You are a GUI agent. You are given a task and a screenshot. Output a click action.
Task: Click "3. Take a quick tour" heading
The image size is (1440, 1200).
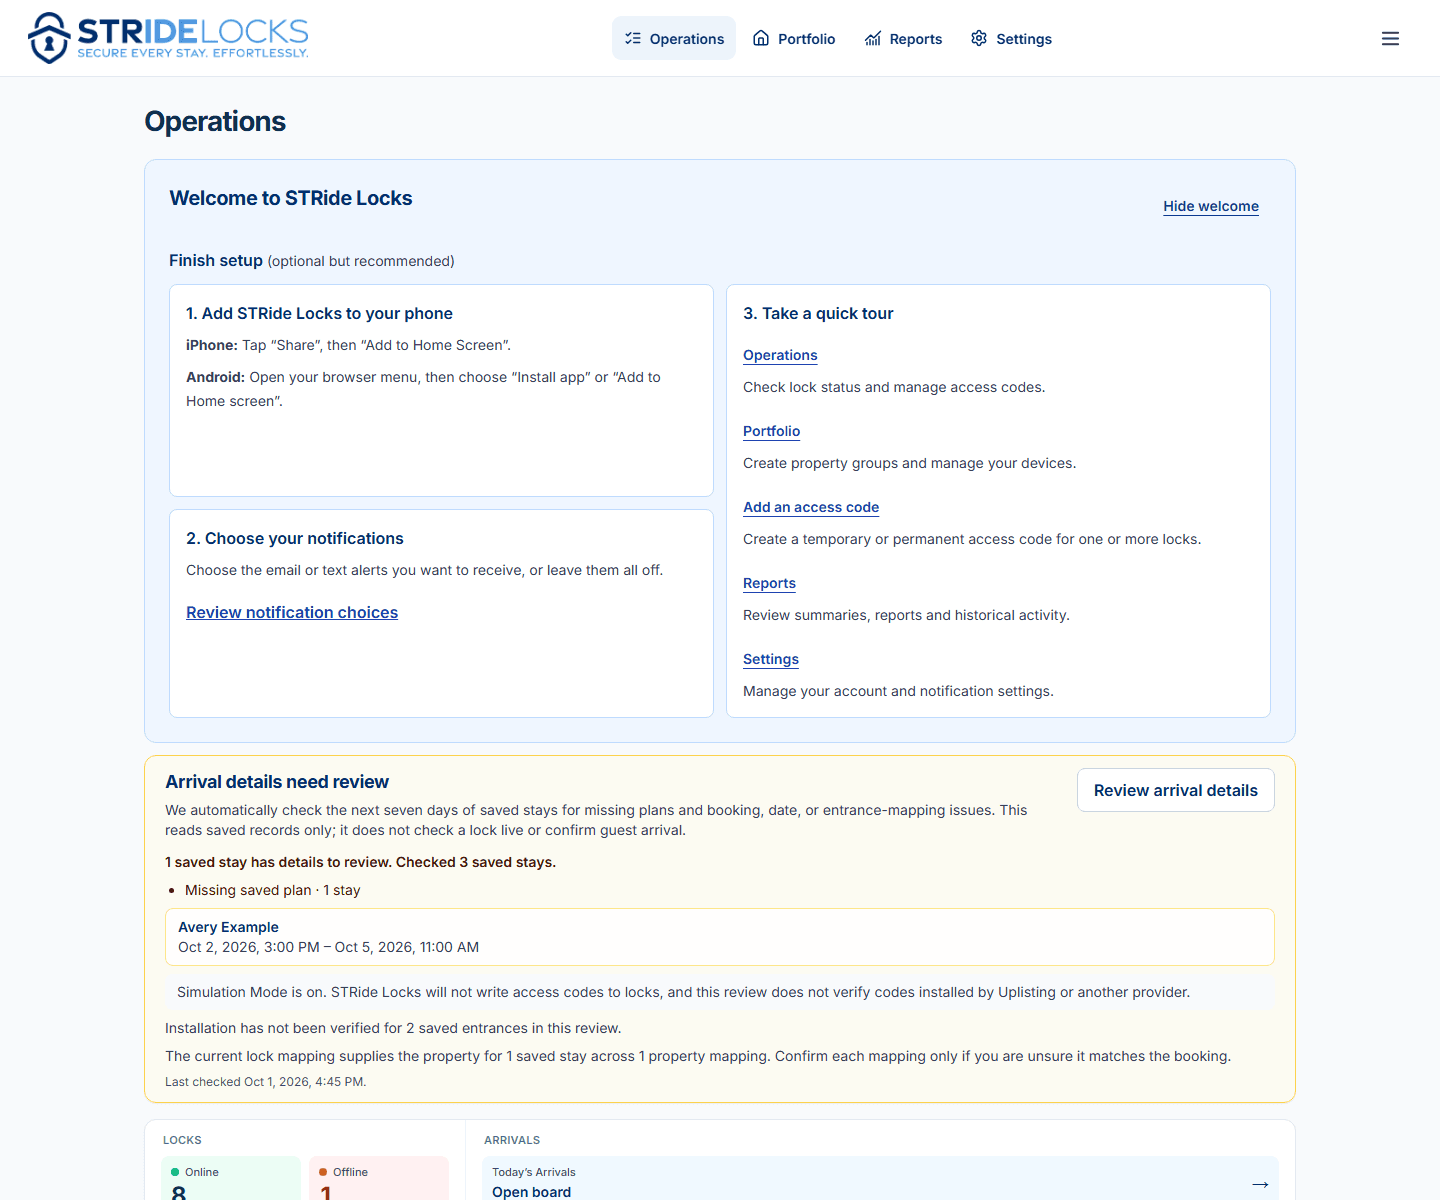pos(818,313)
